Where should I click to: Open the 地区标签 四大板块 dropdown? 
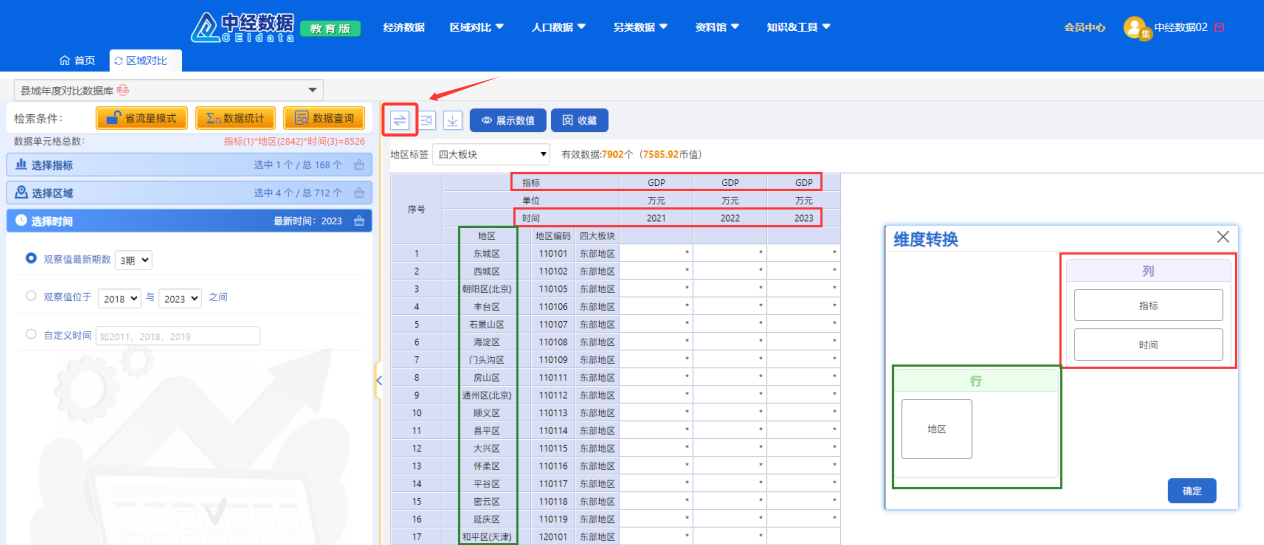point(491,154)
